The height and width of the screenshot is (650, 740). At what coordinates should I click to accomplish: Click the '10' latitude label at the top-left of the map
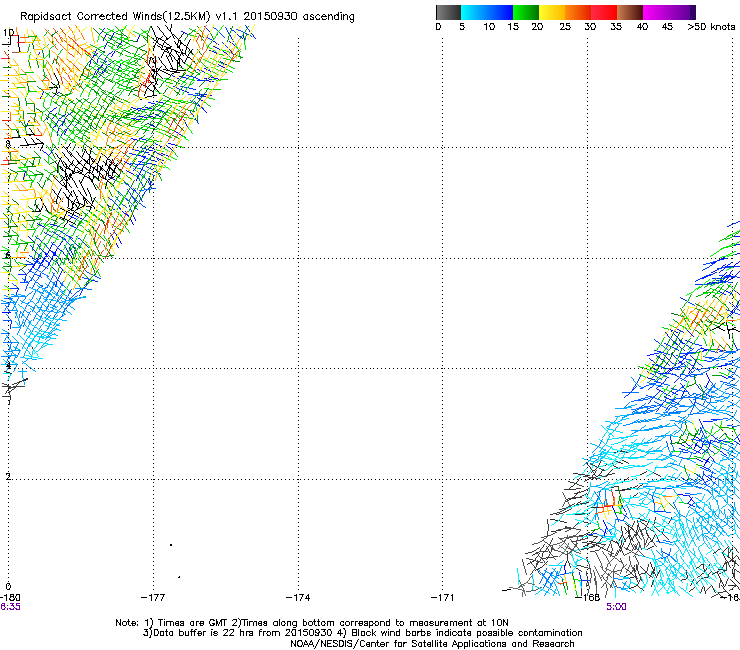click(x=8, y=33)
